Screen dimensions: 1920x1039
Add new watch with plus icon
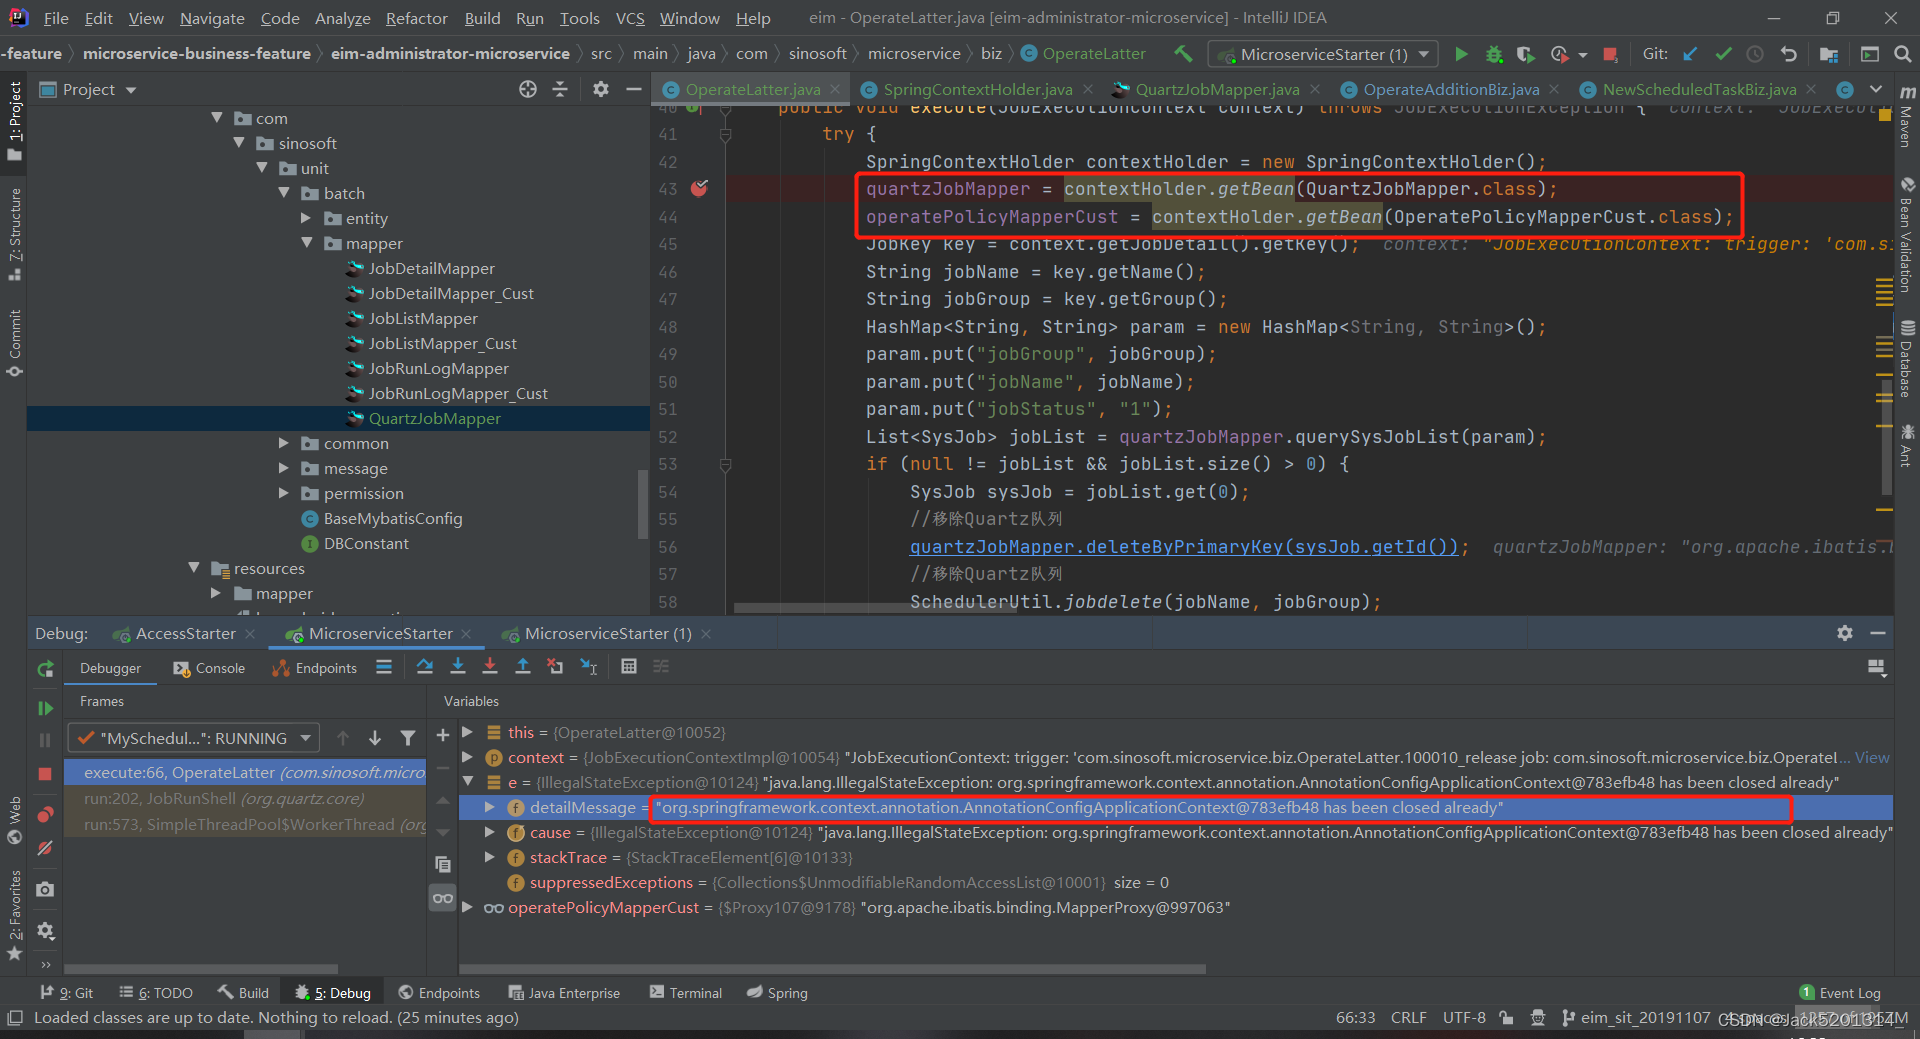pyautogui.click(x=443, y=736)
